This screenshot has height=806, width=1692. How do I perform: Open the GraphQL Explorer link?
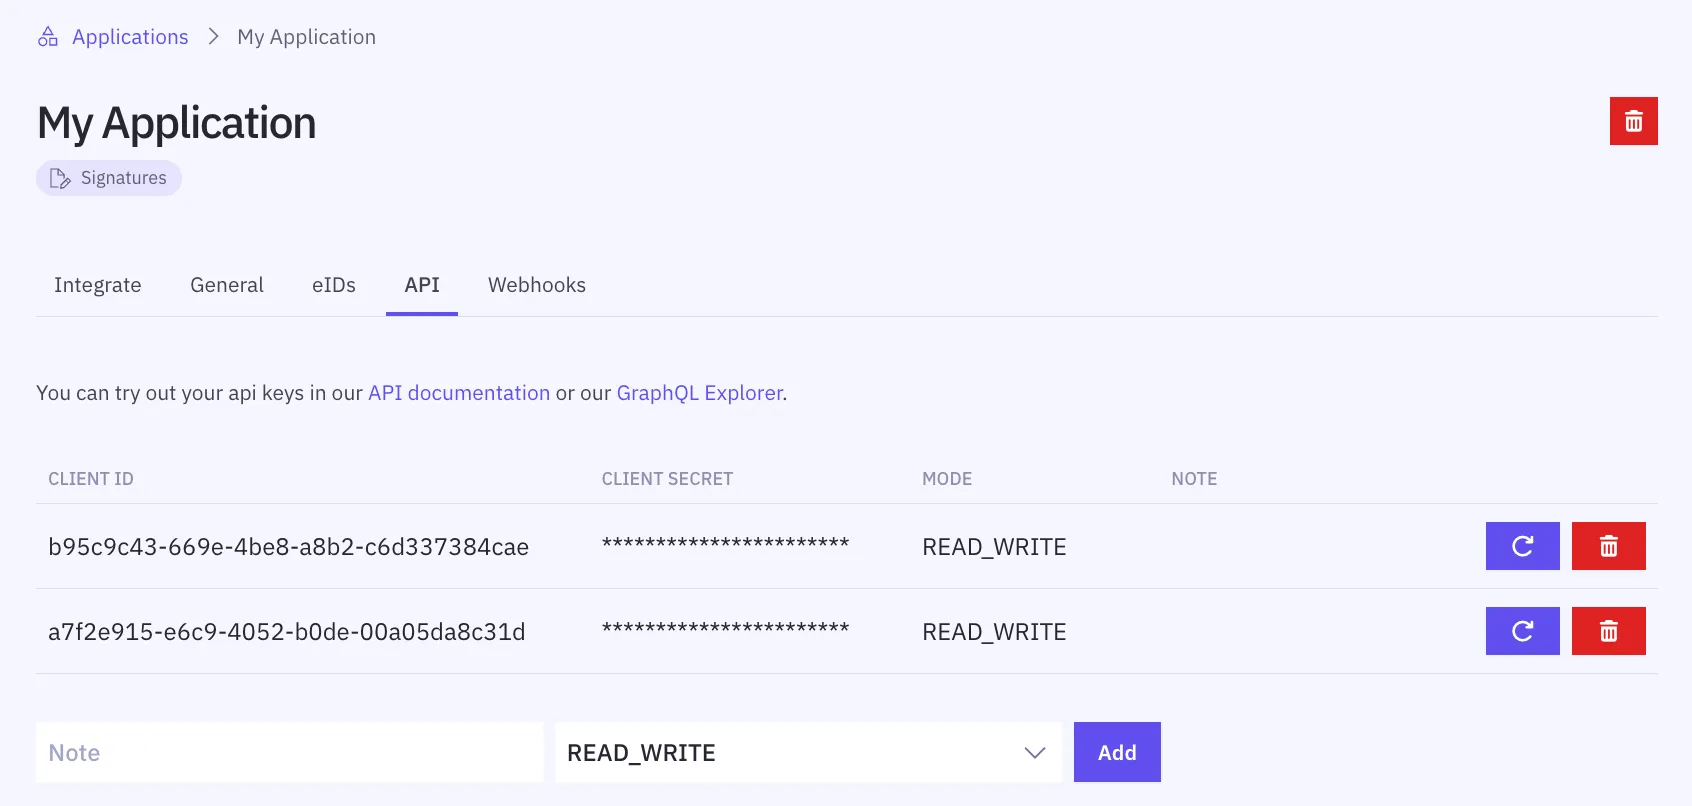tap(700, 393)
